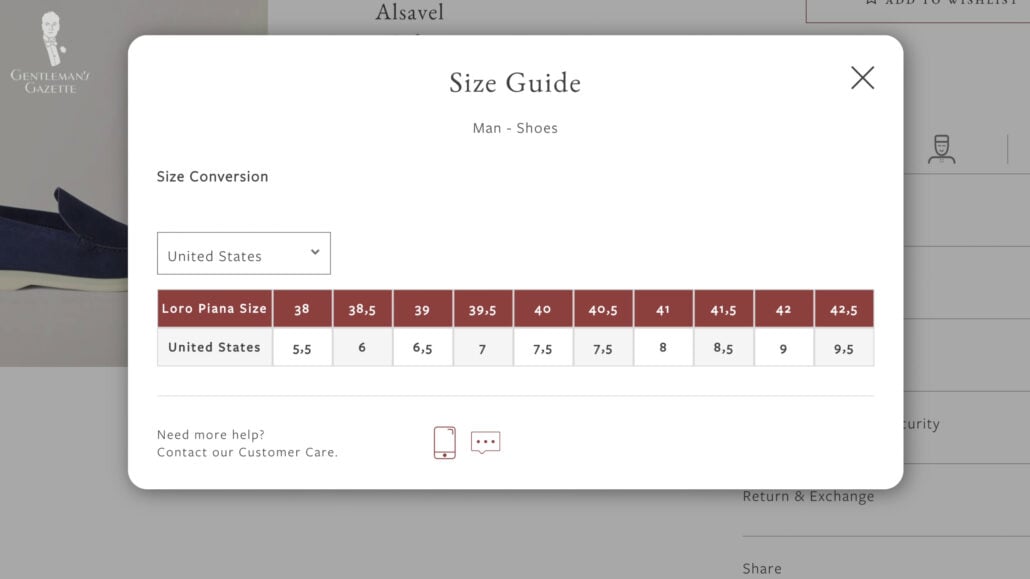Click the concierge person icon
1030x579 pixels.
(941, 149)
